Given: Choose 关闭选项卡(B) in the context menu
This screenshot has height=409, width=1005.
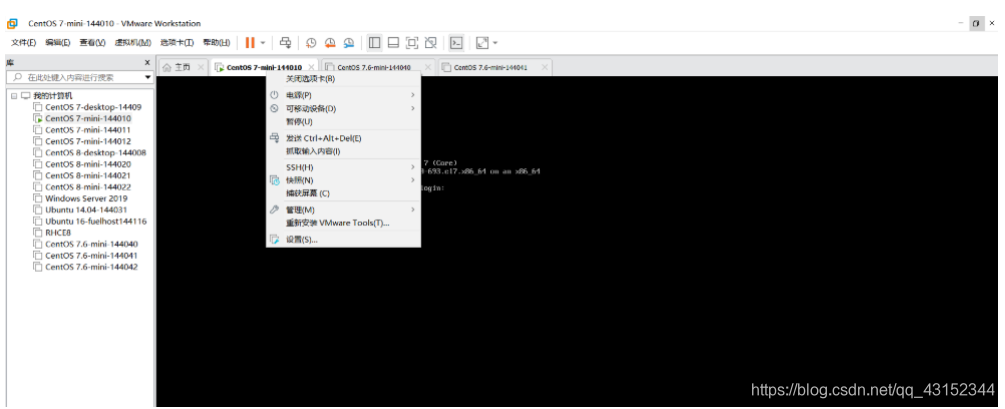Looking at the screenshot, I should click(344, 79).
